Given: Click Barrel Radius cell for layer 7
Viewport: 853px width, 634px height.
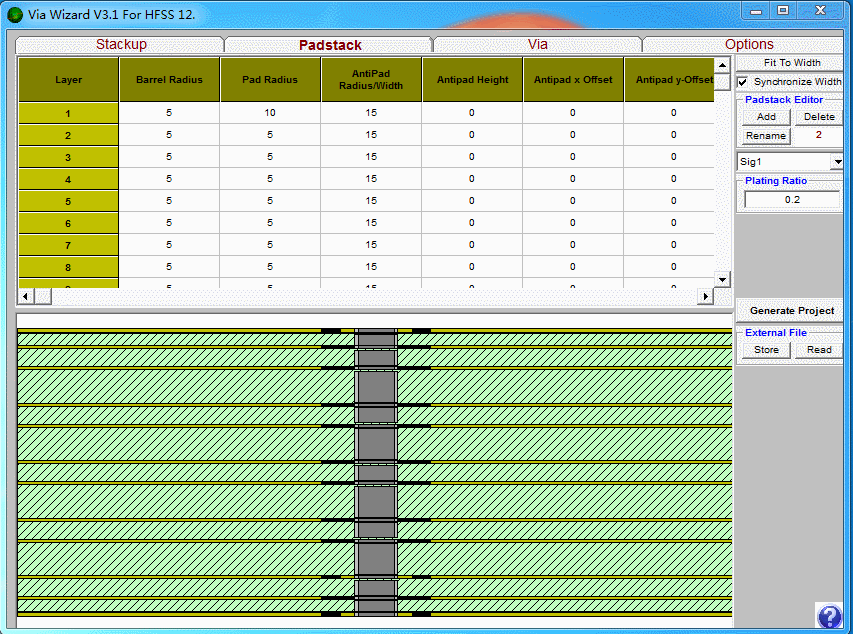Looking at the screenshot, I should pos(169,245).
